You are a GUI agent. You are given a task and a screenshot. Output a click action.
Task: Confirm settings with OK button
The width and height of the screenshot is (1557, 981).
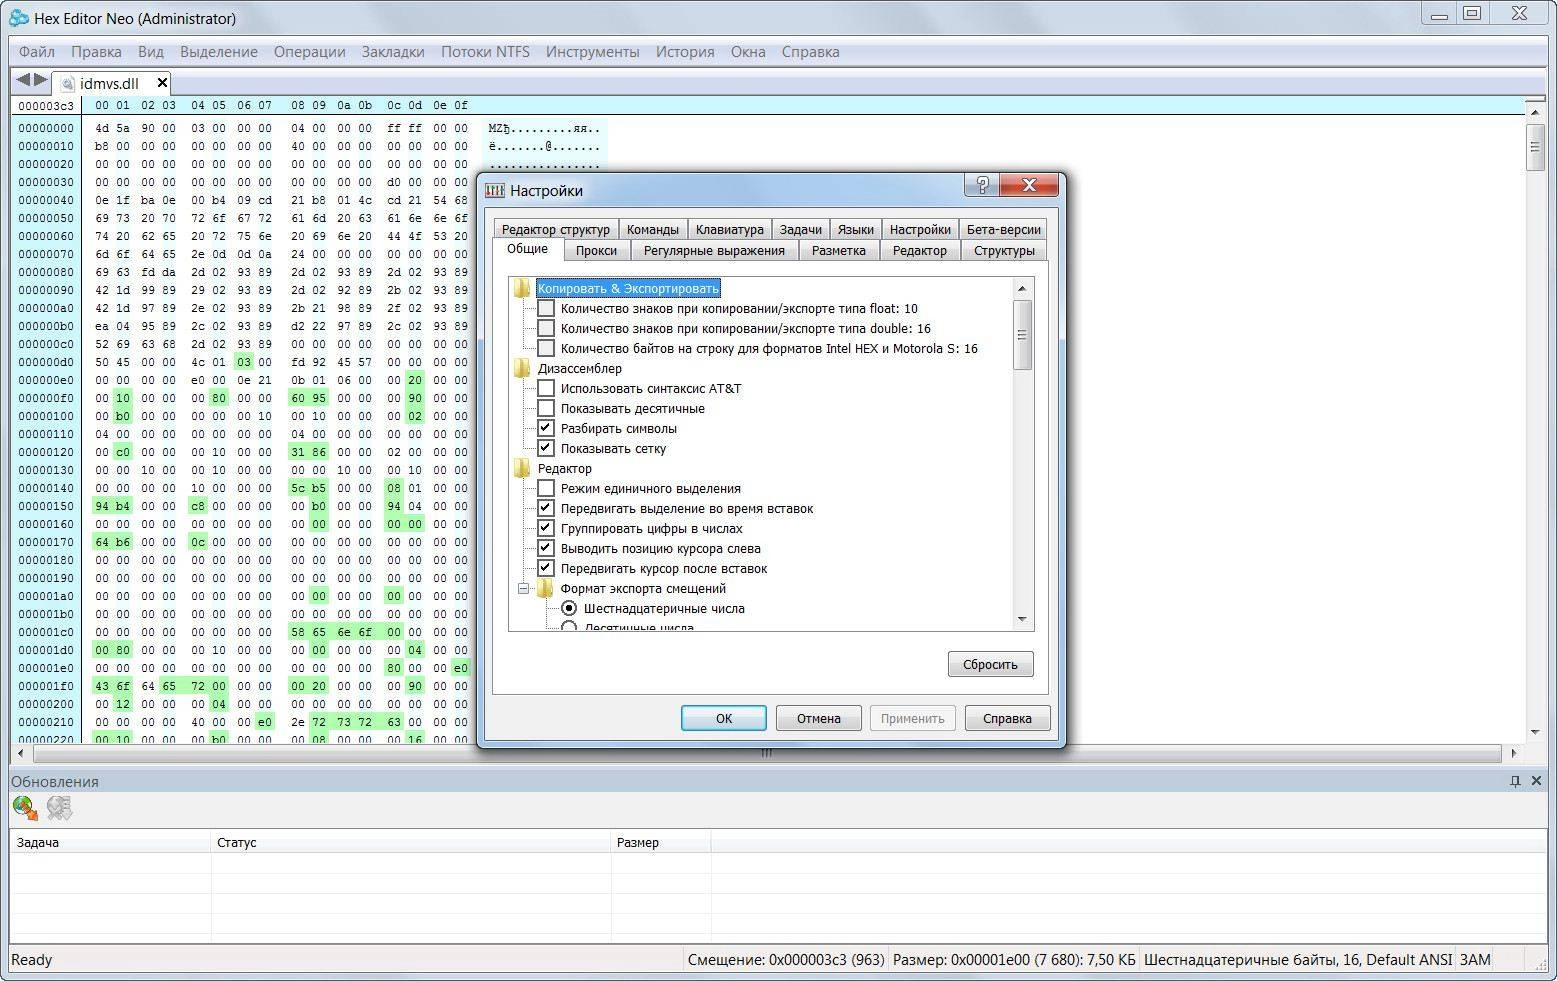[724, 718]
